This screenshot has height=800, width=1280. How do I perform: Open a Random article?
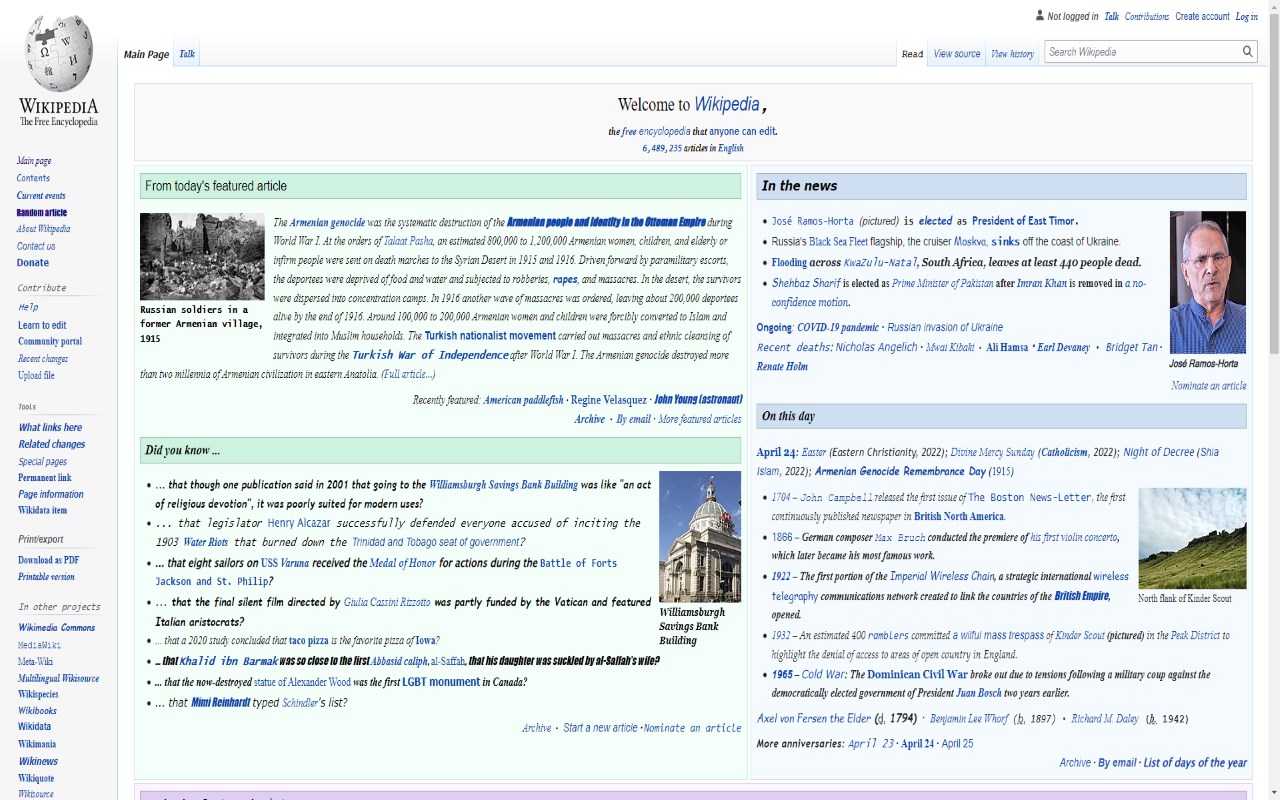[x=42, y=212]
